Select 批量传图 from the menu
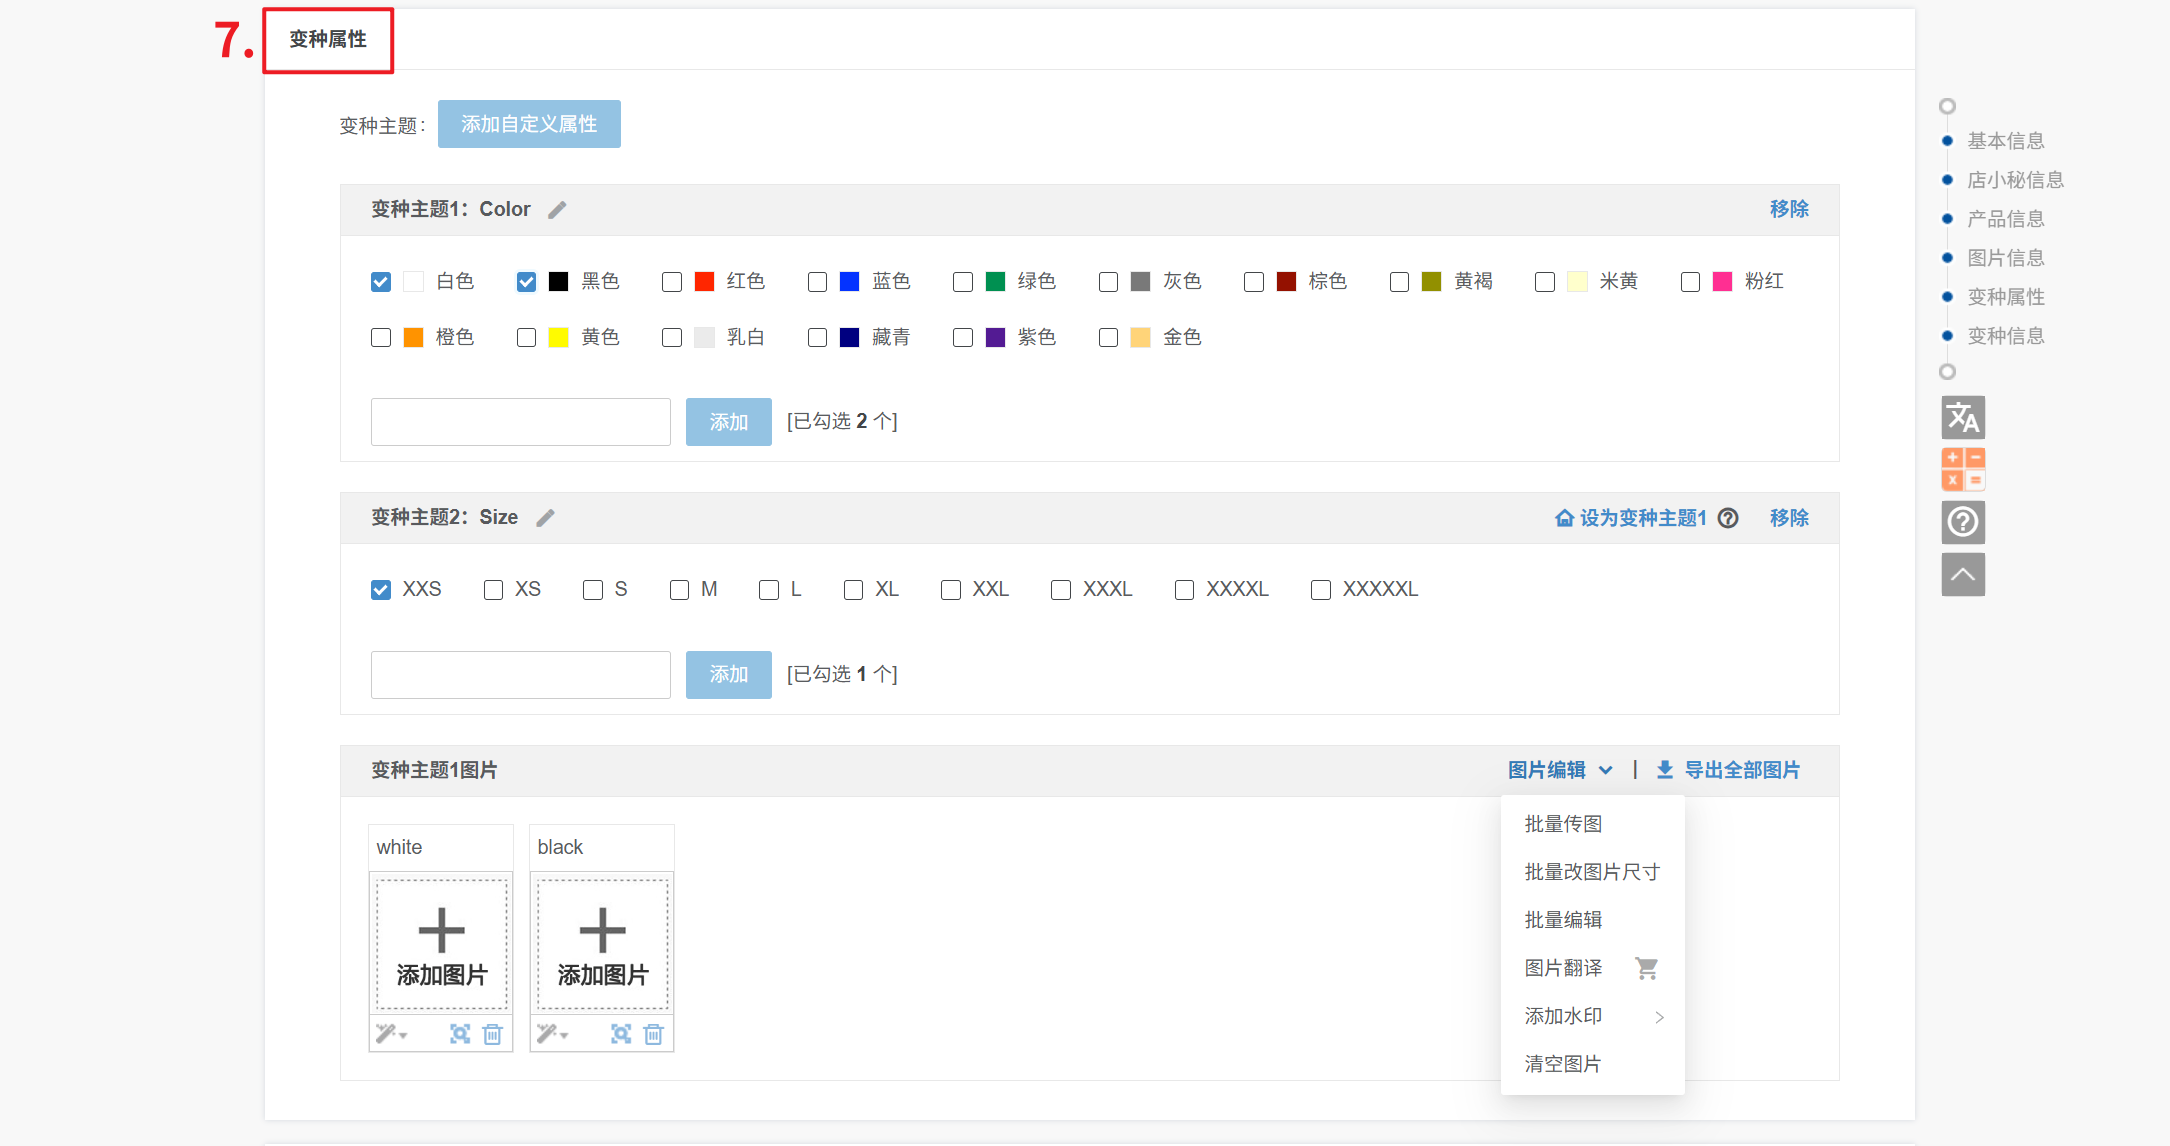 (x=1563, y=824)
